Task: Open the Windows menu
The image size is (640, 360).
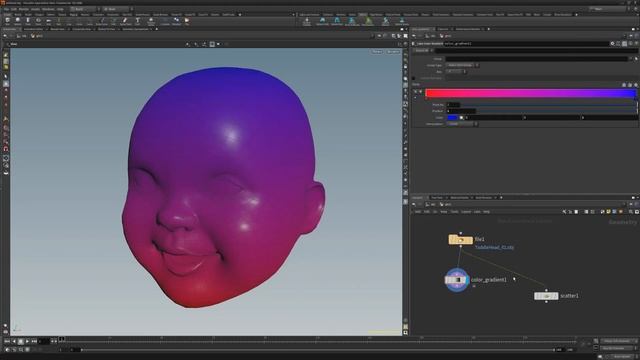Action: (48, 9)
